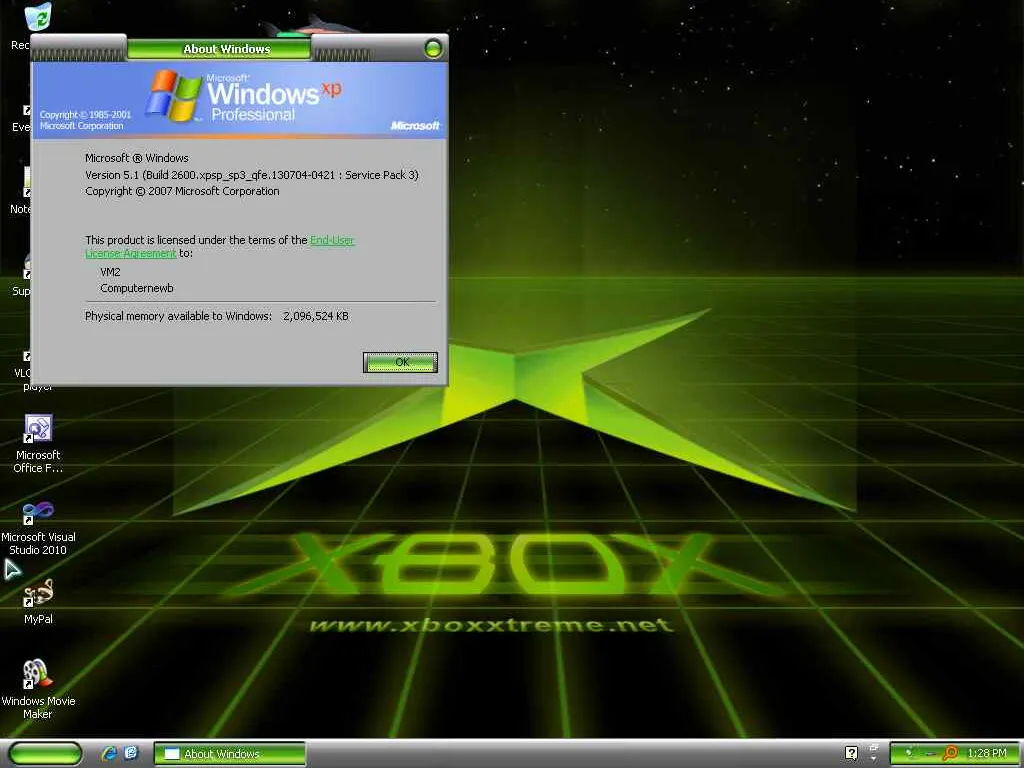Click the Windows XP Professional banner logo
The width and height of the screenshot is (1024, 768).
[243, 97]
